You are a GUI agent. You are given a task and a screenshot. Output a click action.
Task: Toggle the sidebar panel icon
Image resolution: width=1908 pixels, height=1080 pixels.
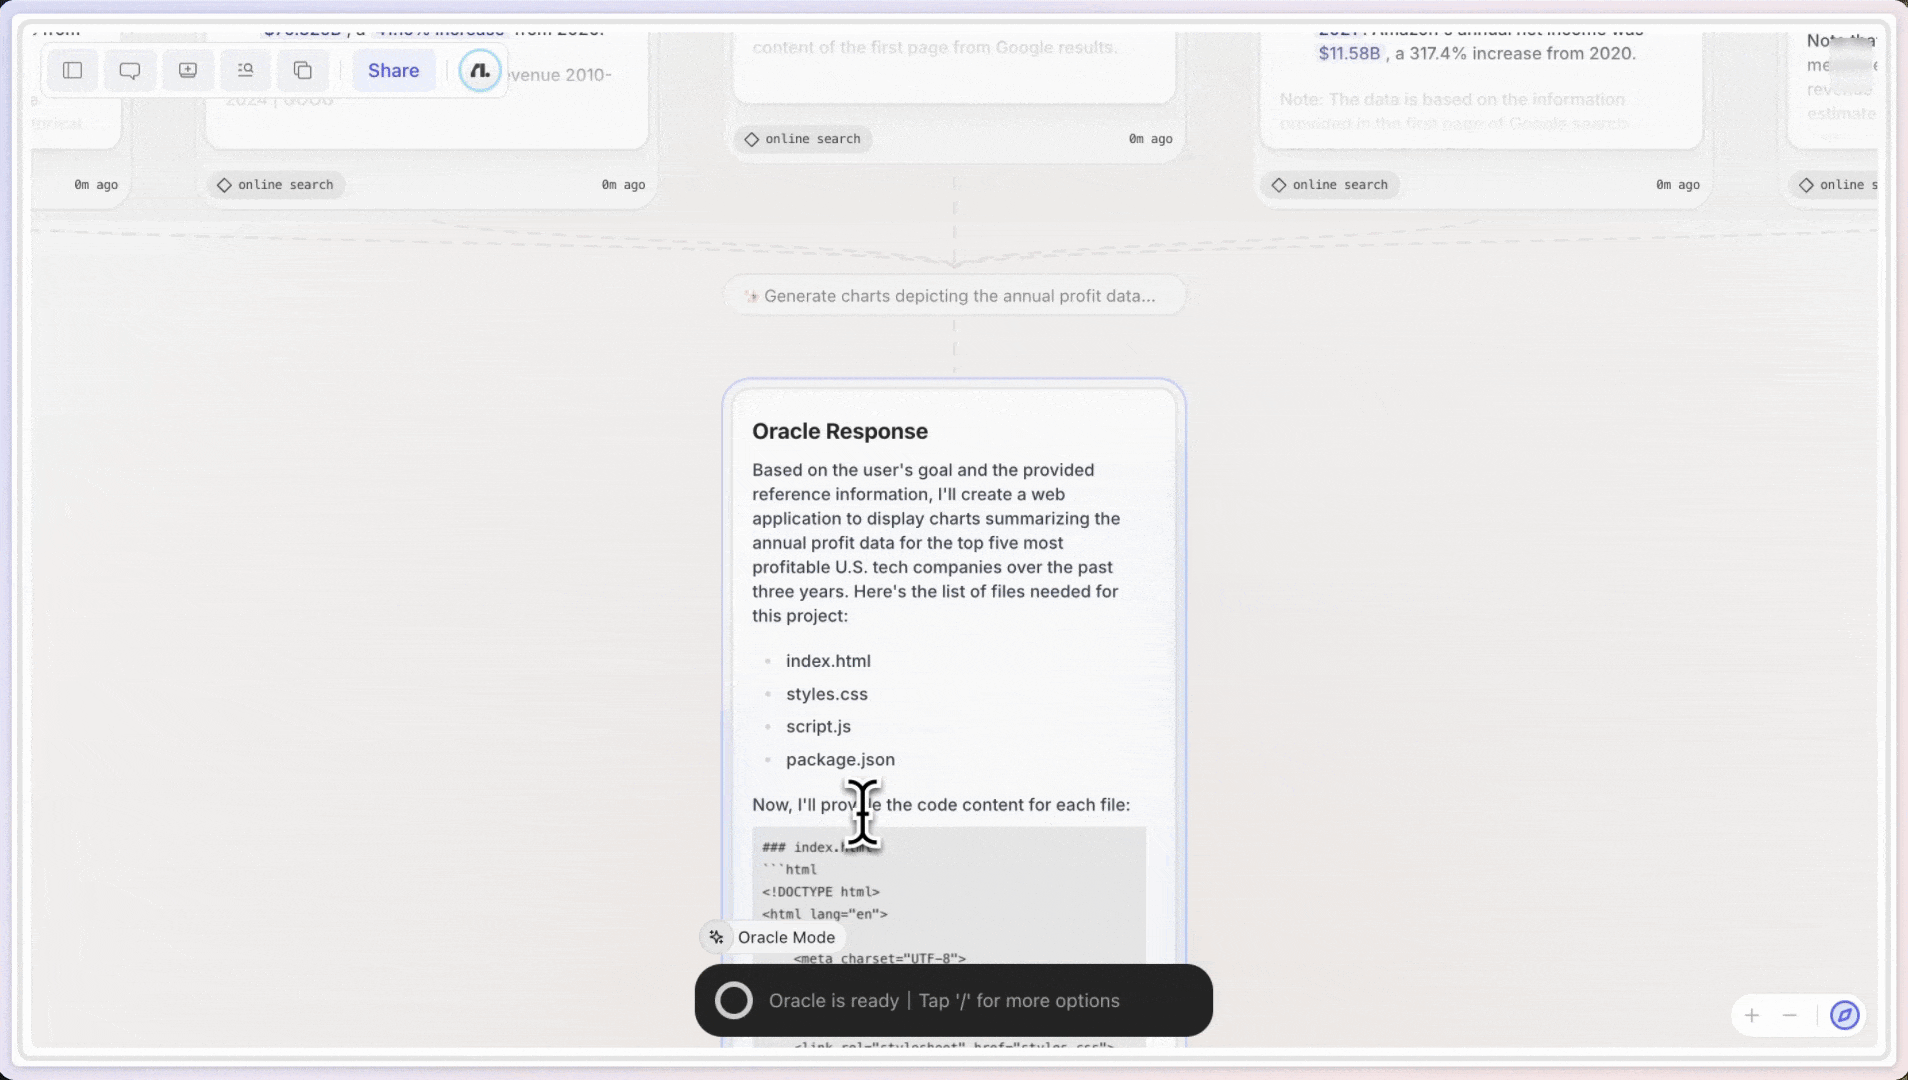(x=72, y=70)
